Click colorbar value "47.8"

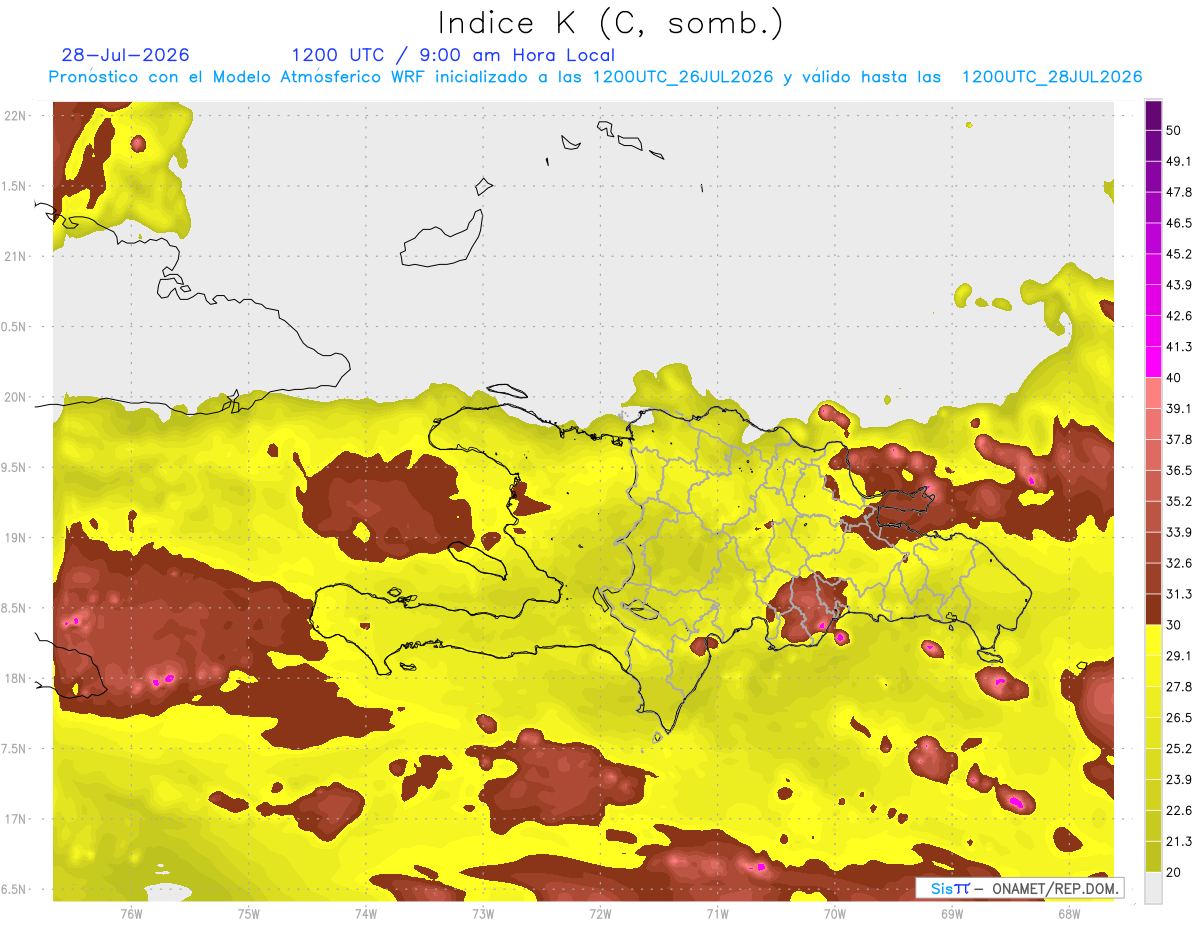click(1179, 192)
